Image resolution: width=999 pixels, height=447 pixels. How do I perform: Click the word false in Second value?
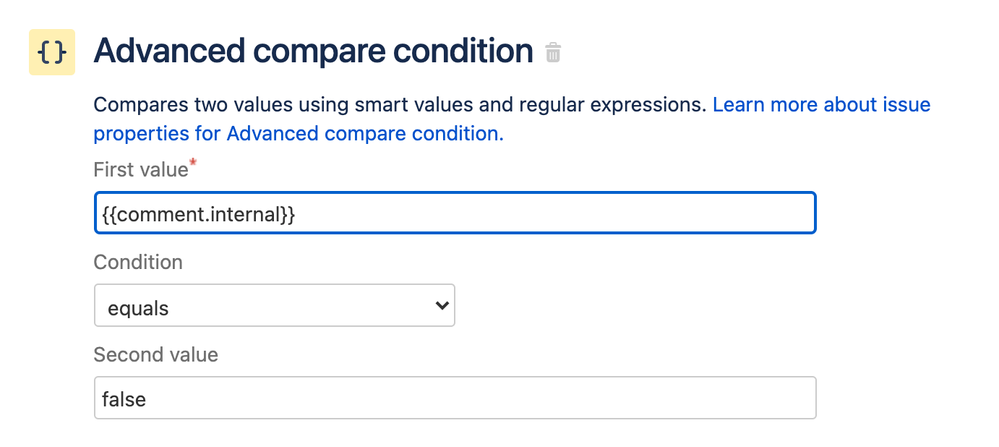pos(124,399)
